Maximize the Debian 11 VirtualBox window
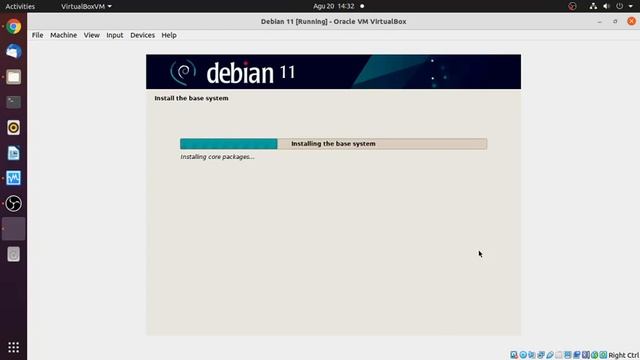Viewport: 640px width, 360px height. 615,21
